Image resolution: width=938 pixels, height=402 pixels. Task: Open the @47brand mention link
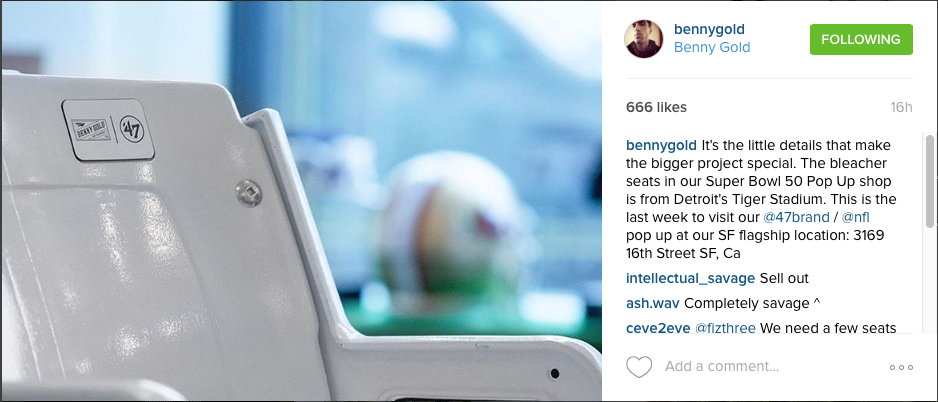pyautogui.click(x=796, y=217)
